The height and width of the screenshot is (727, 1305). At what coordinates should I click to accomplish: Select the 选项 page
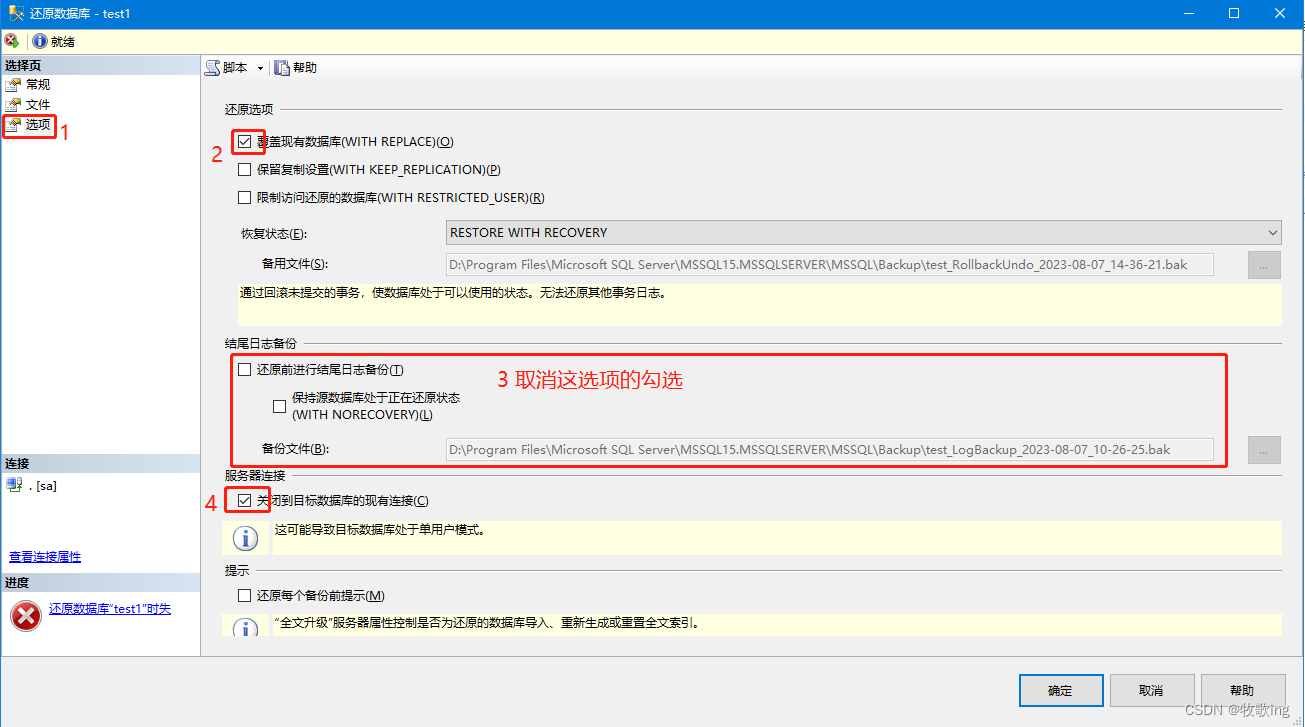[38, 125]
